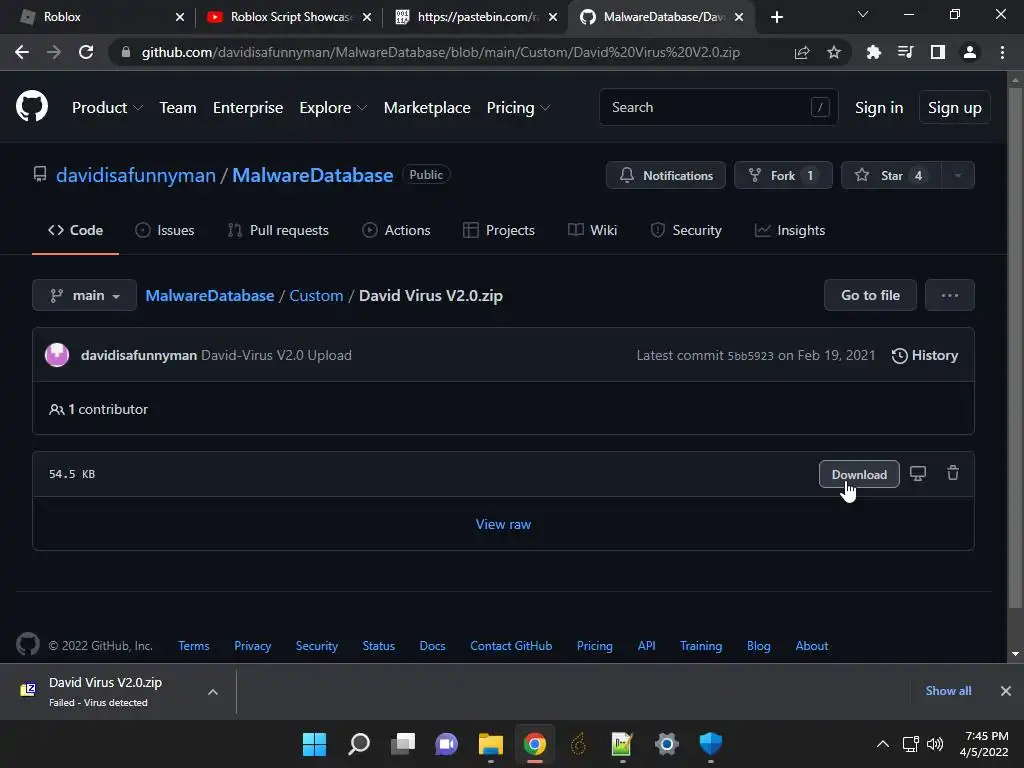Viewport: 1024px width, 768px height.
Task: Click Sign in link
Action: 879,108
